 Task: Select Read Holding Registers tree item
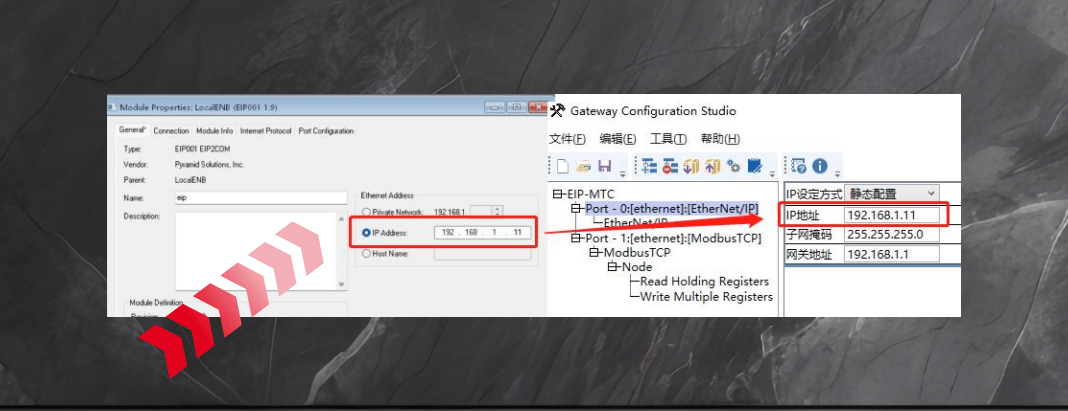704,281
